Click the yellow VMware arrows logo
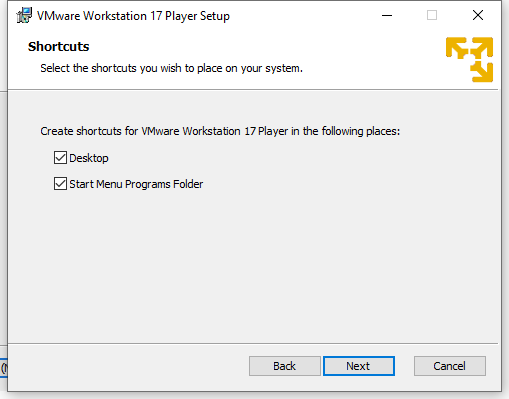 (469, 59)
